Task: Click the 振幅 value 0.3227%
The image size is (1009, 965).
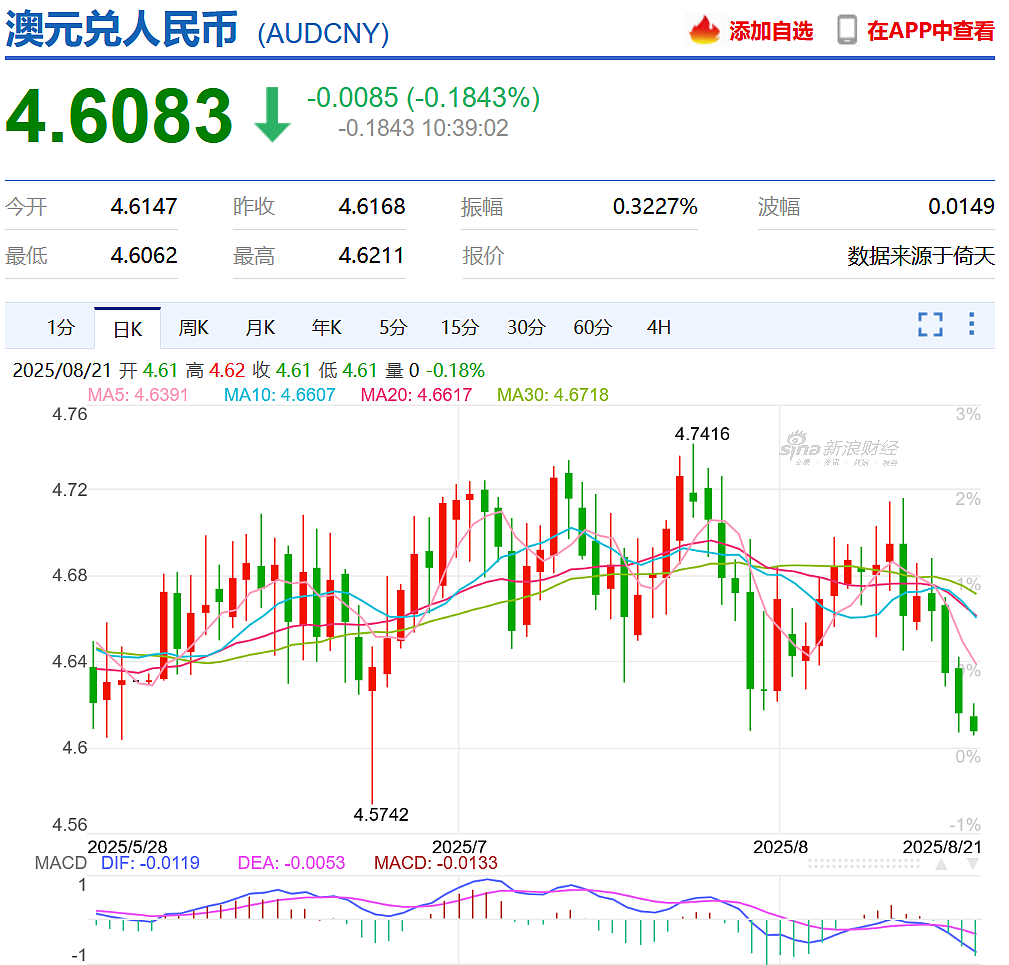Action: point(655,207)
